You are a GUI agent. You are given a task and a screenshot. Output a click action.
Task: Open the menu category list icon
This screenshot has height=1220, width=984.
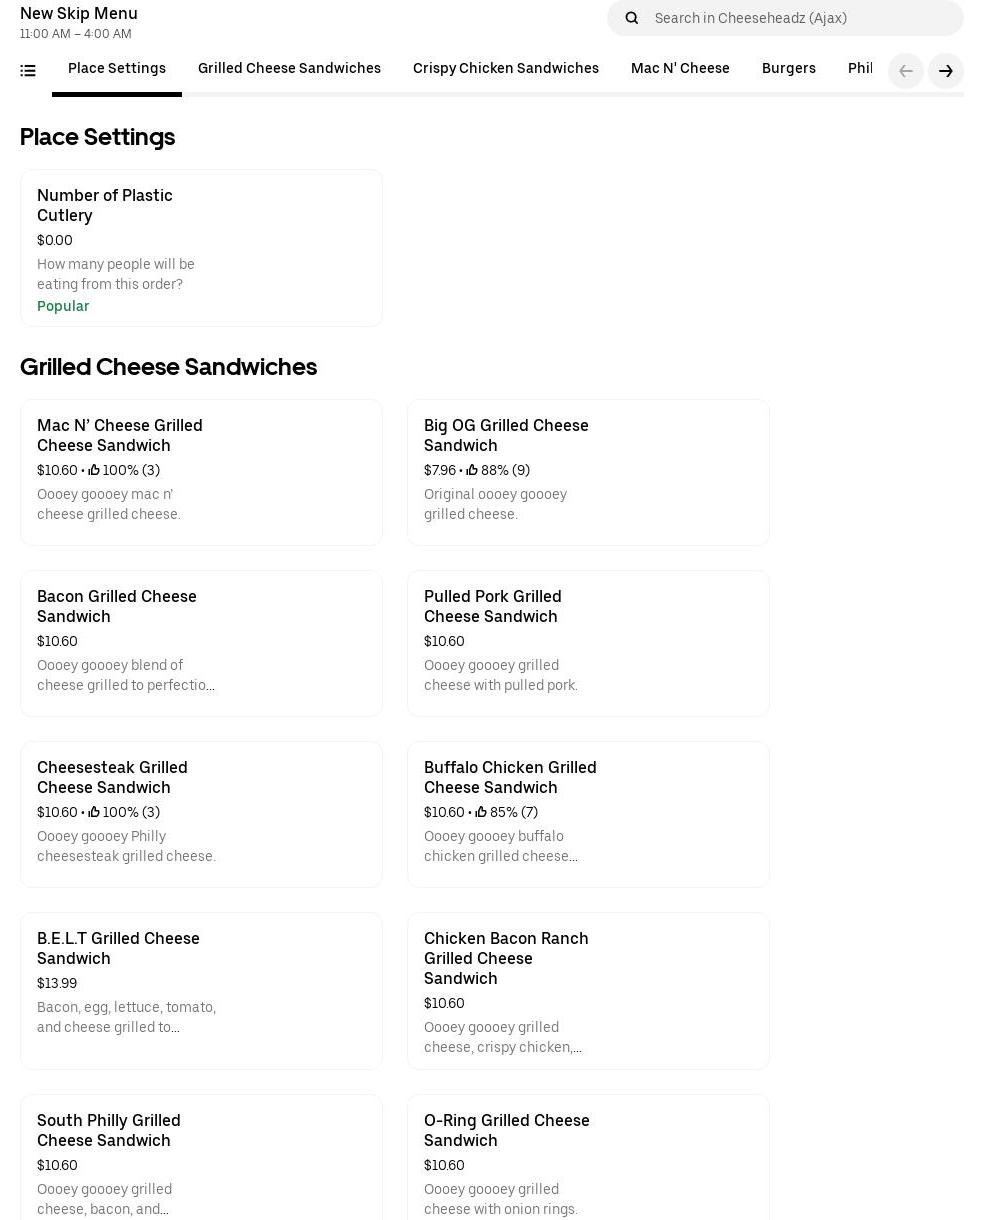pos(28,71)
